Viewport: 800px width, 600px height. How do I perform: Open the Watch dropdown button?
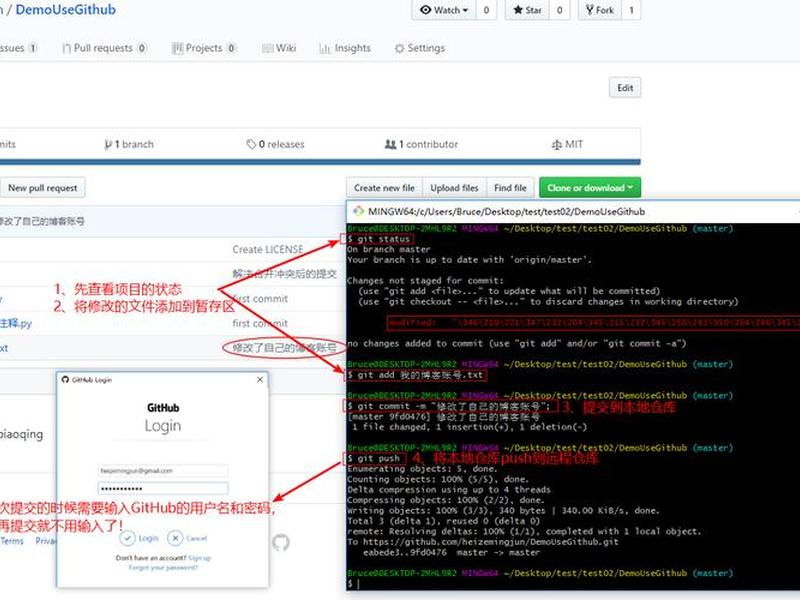click(444, 10)
